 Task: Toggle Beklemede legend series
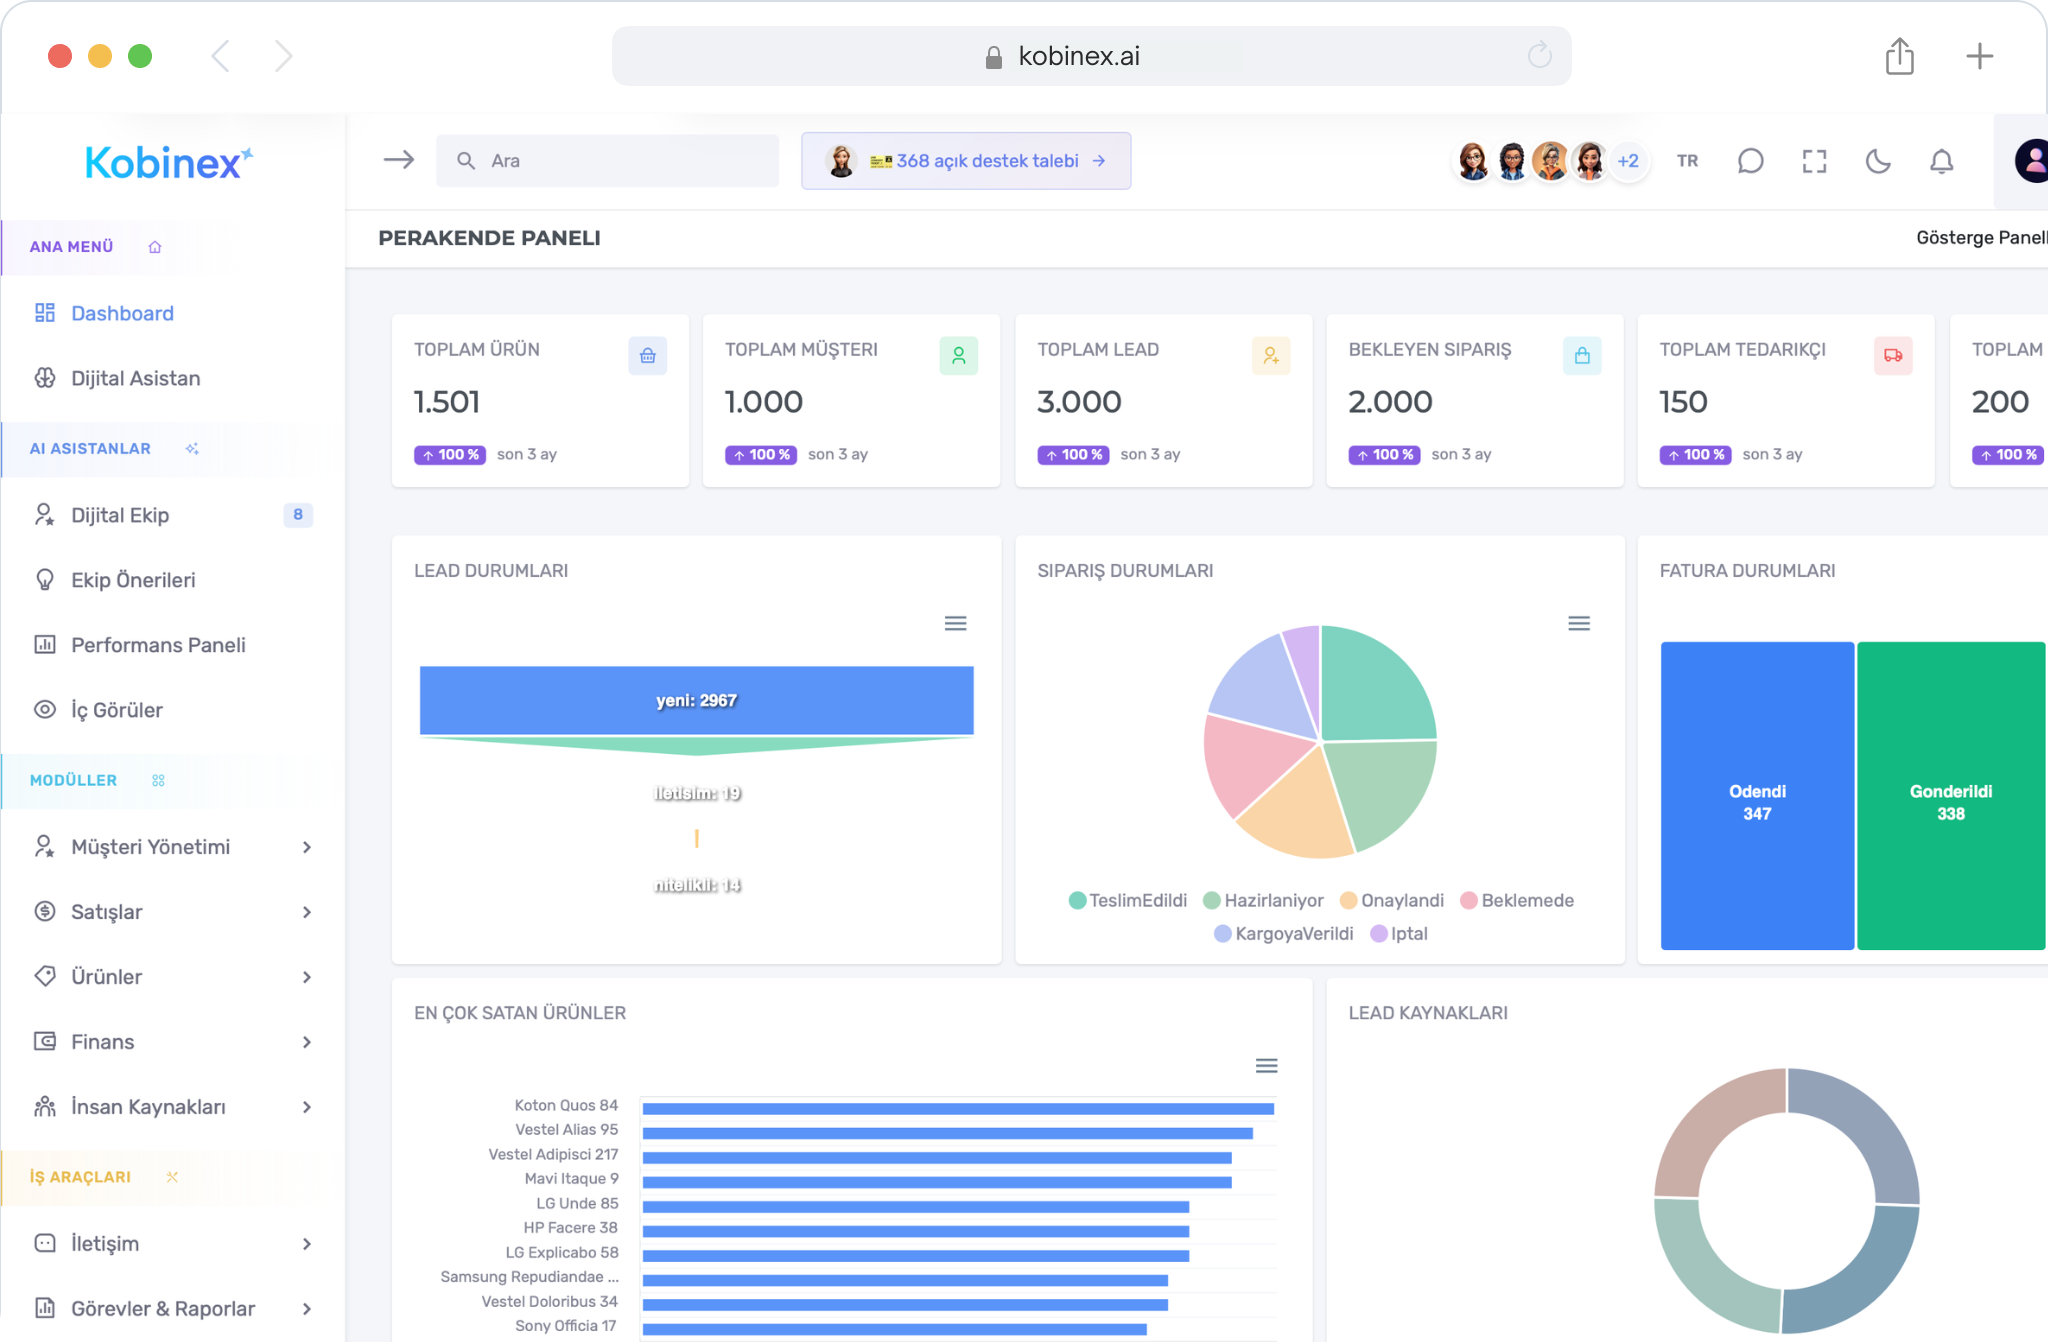coord(1517,901)
